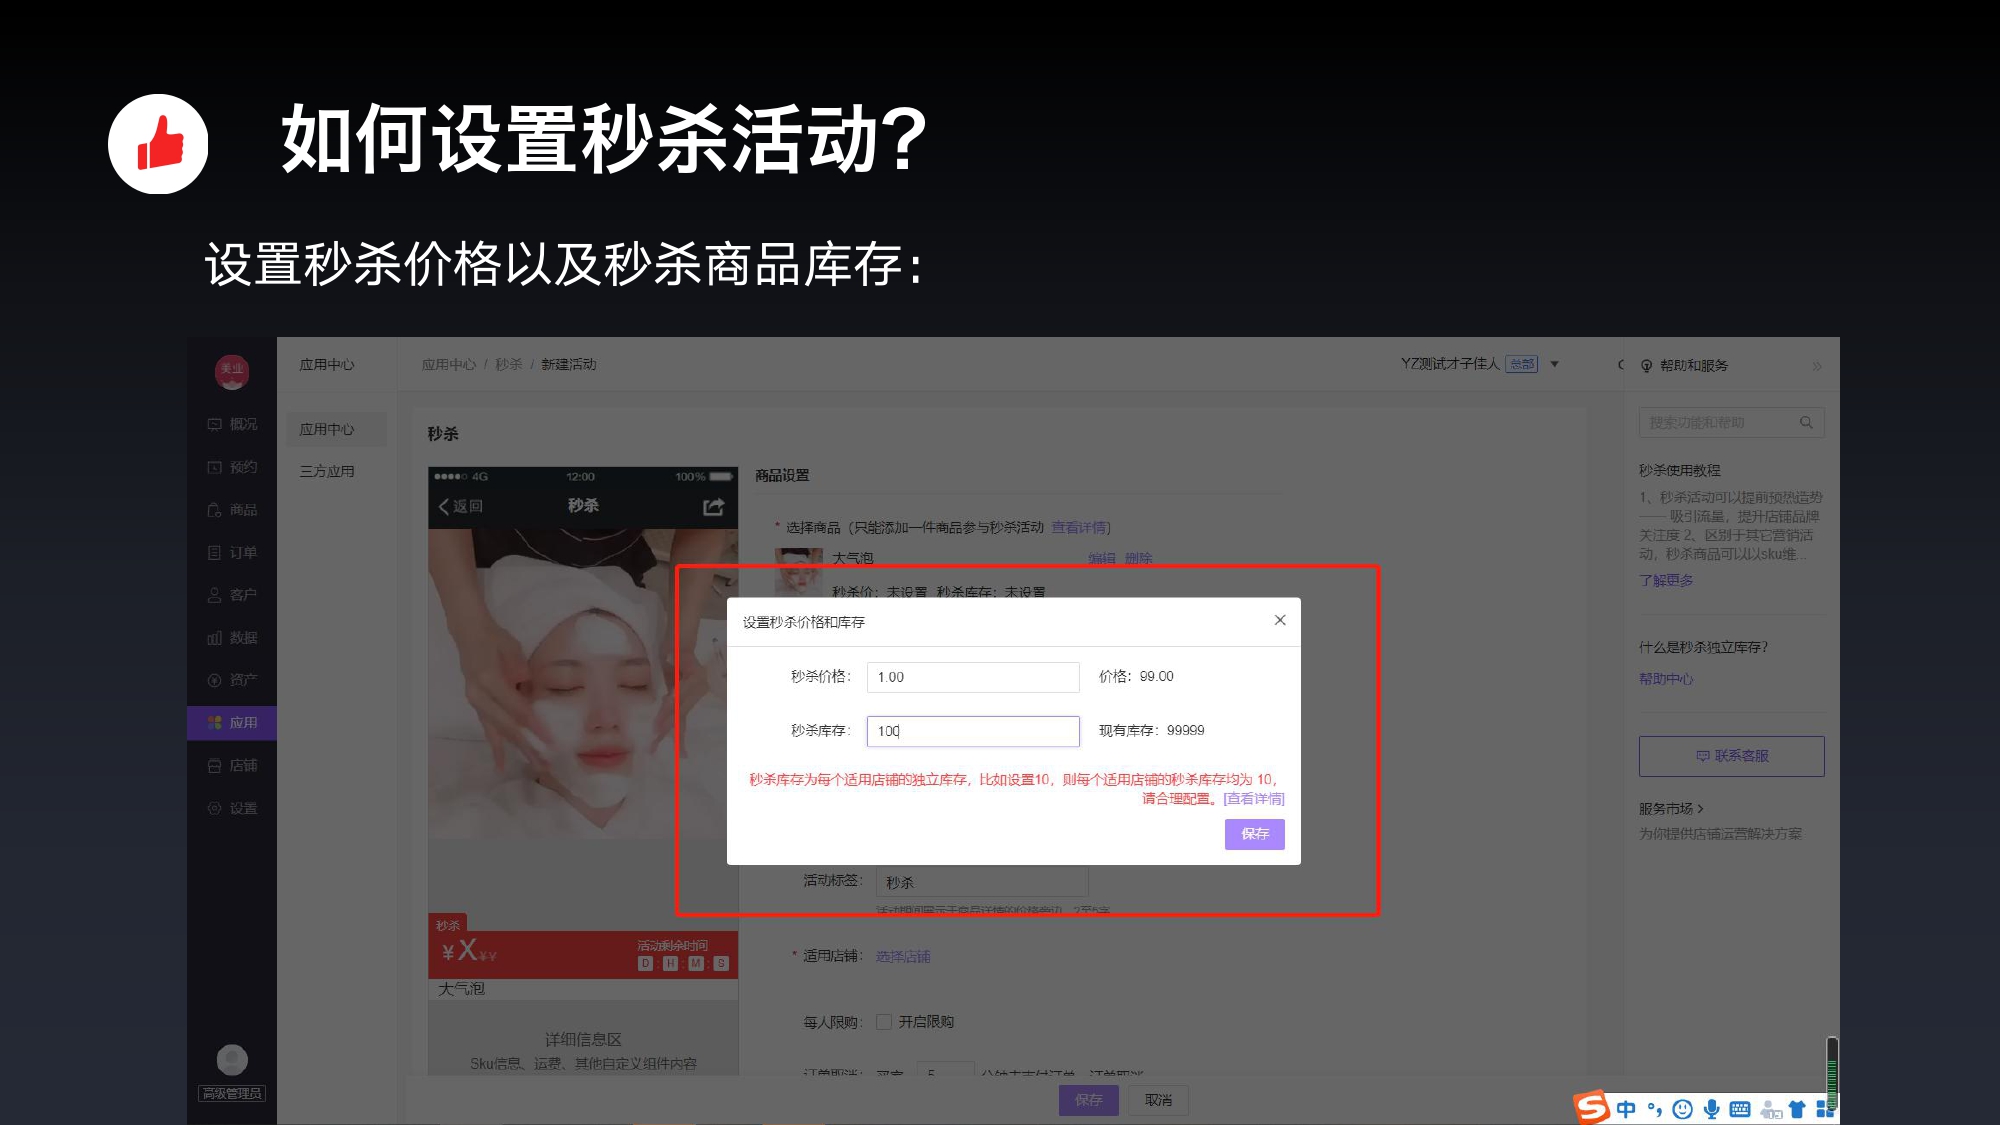Click the 秒杀库存 input field
The width and height of the screenshot is (2000, 1125).
pos(973,731)
